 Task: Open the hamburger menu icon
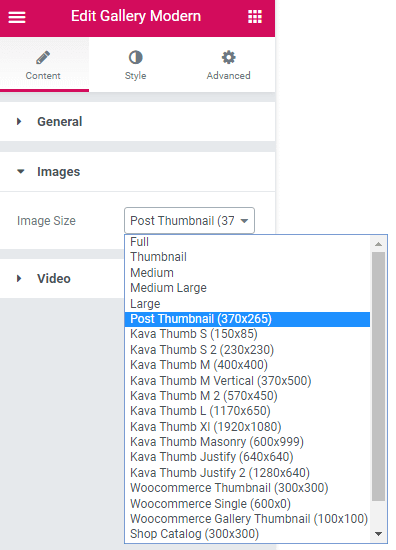point(17,17)
